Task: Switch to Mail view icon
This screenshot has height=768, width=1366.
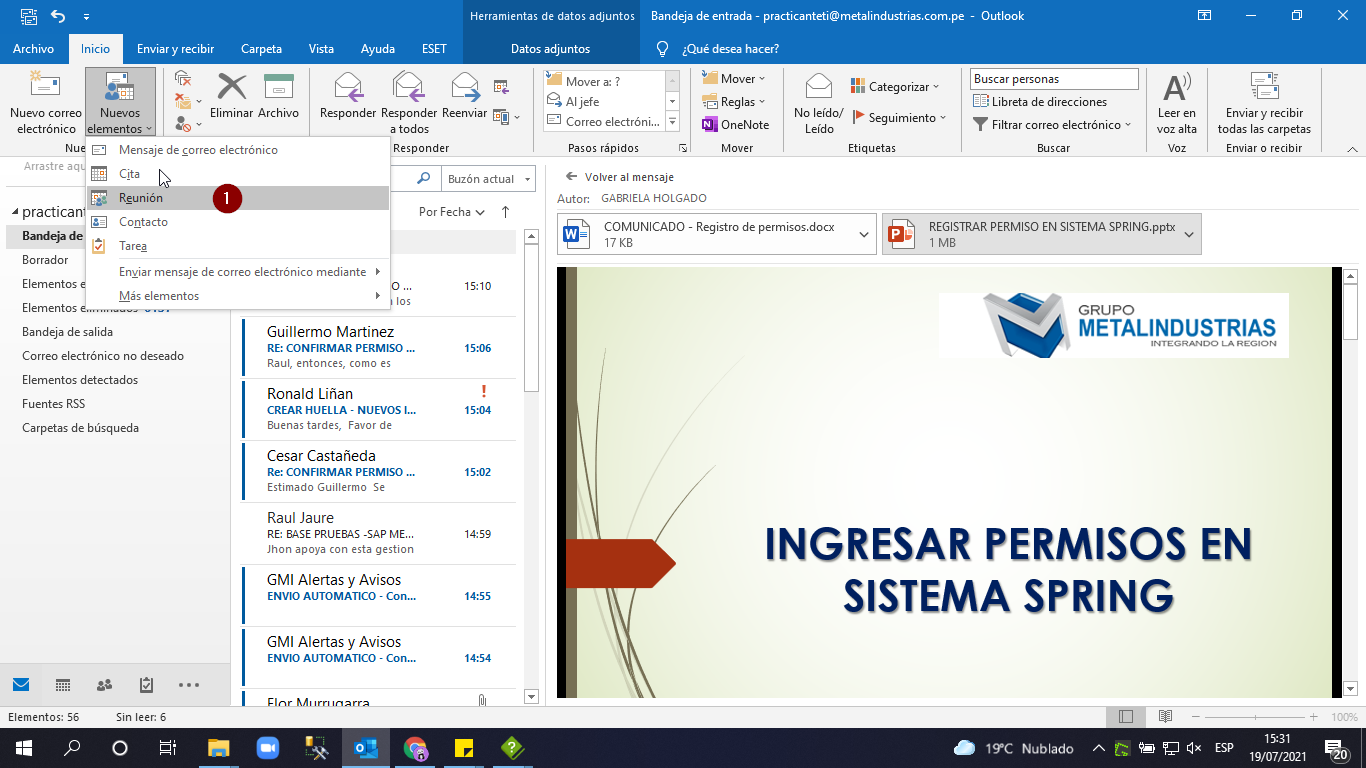Action: tap(21, 685)
